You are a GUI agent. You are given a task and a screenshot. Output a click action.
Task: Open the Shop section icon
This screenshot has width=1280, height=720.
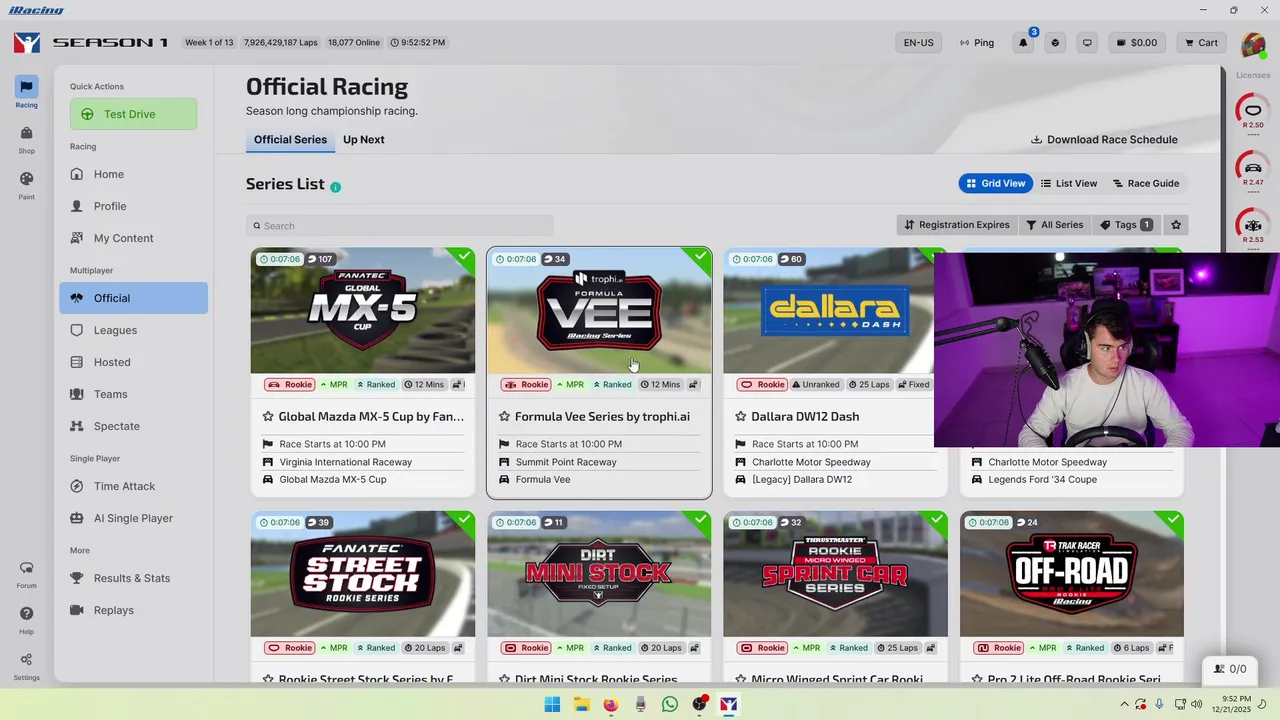coord(26,139)
